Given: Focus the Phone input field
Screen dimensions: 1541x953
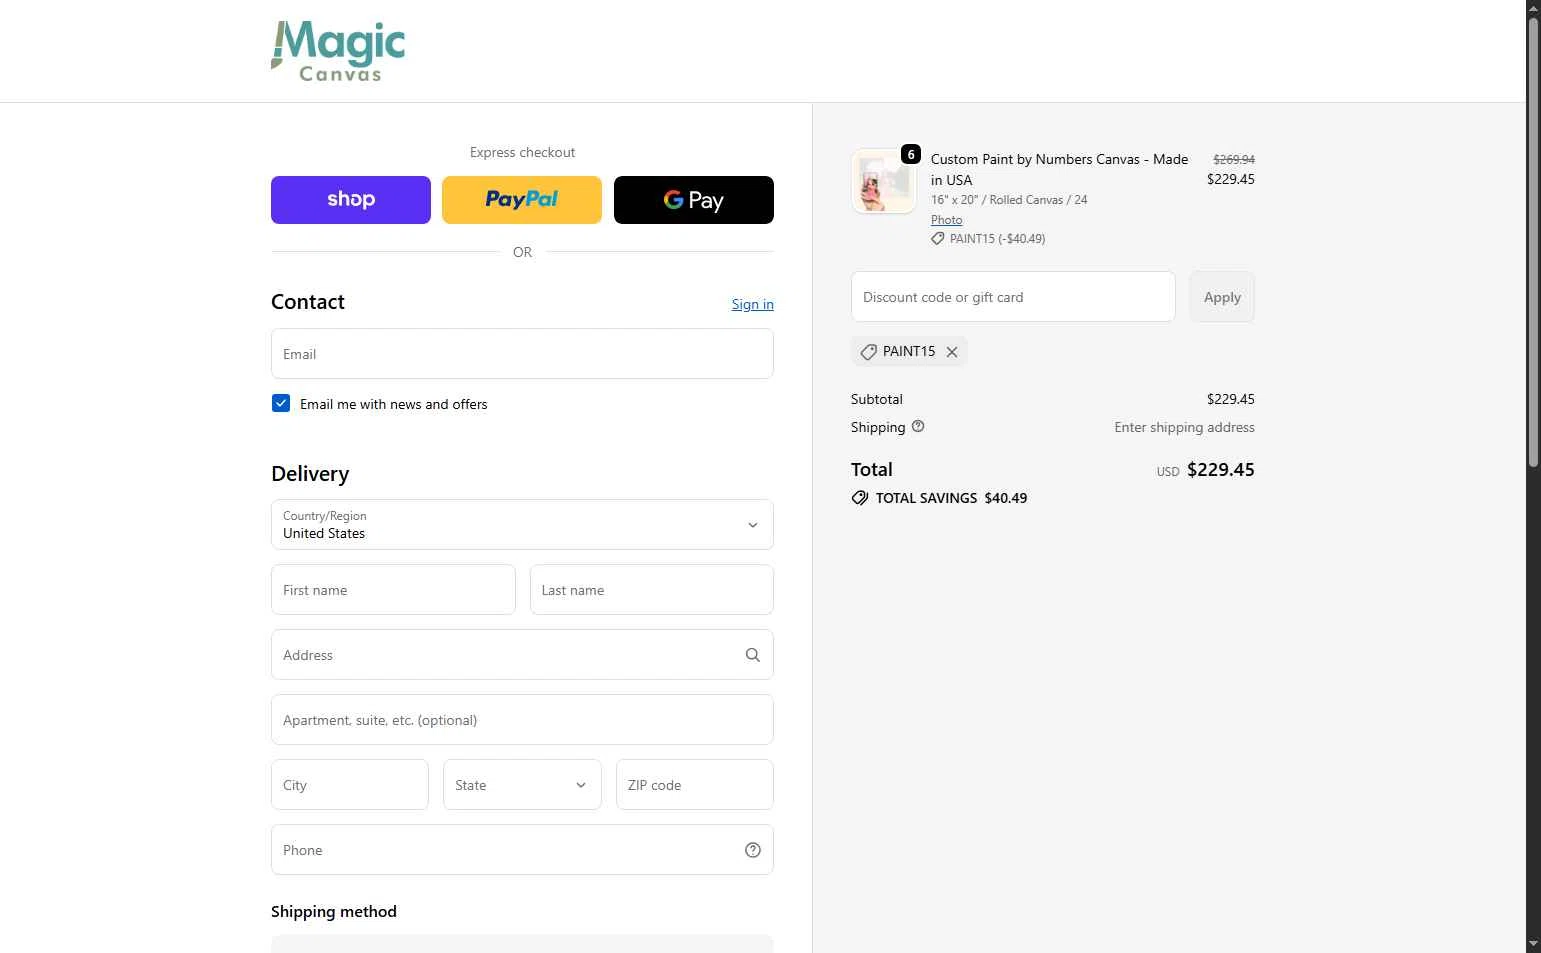Looking at the screenshot, I should pyautogui.click(x=522, y=850).
